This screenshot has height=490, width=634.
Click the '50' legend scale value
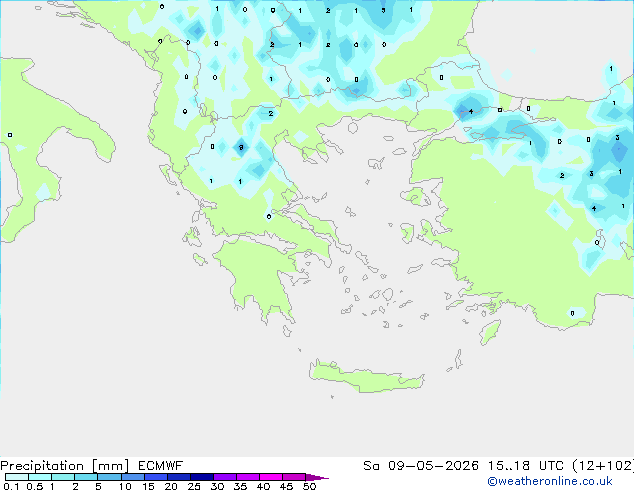pos(309,486)
